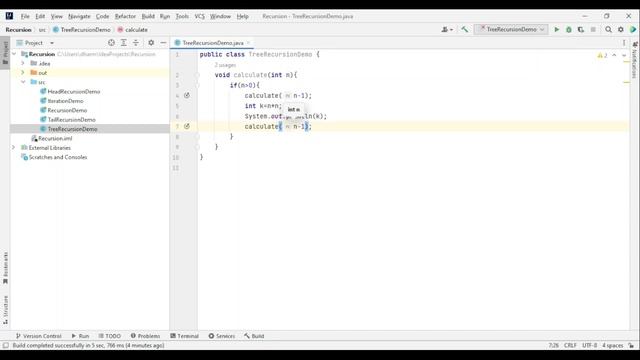This screenshot has height=360, width=640.
Task: Toggle Project side tool window button
Action: point(5,53)
